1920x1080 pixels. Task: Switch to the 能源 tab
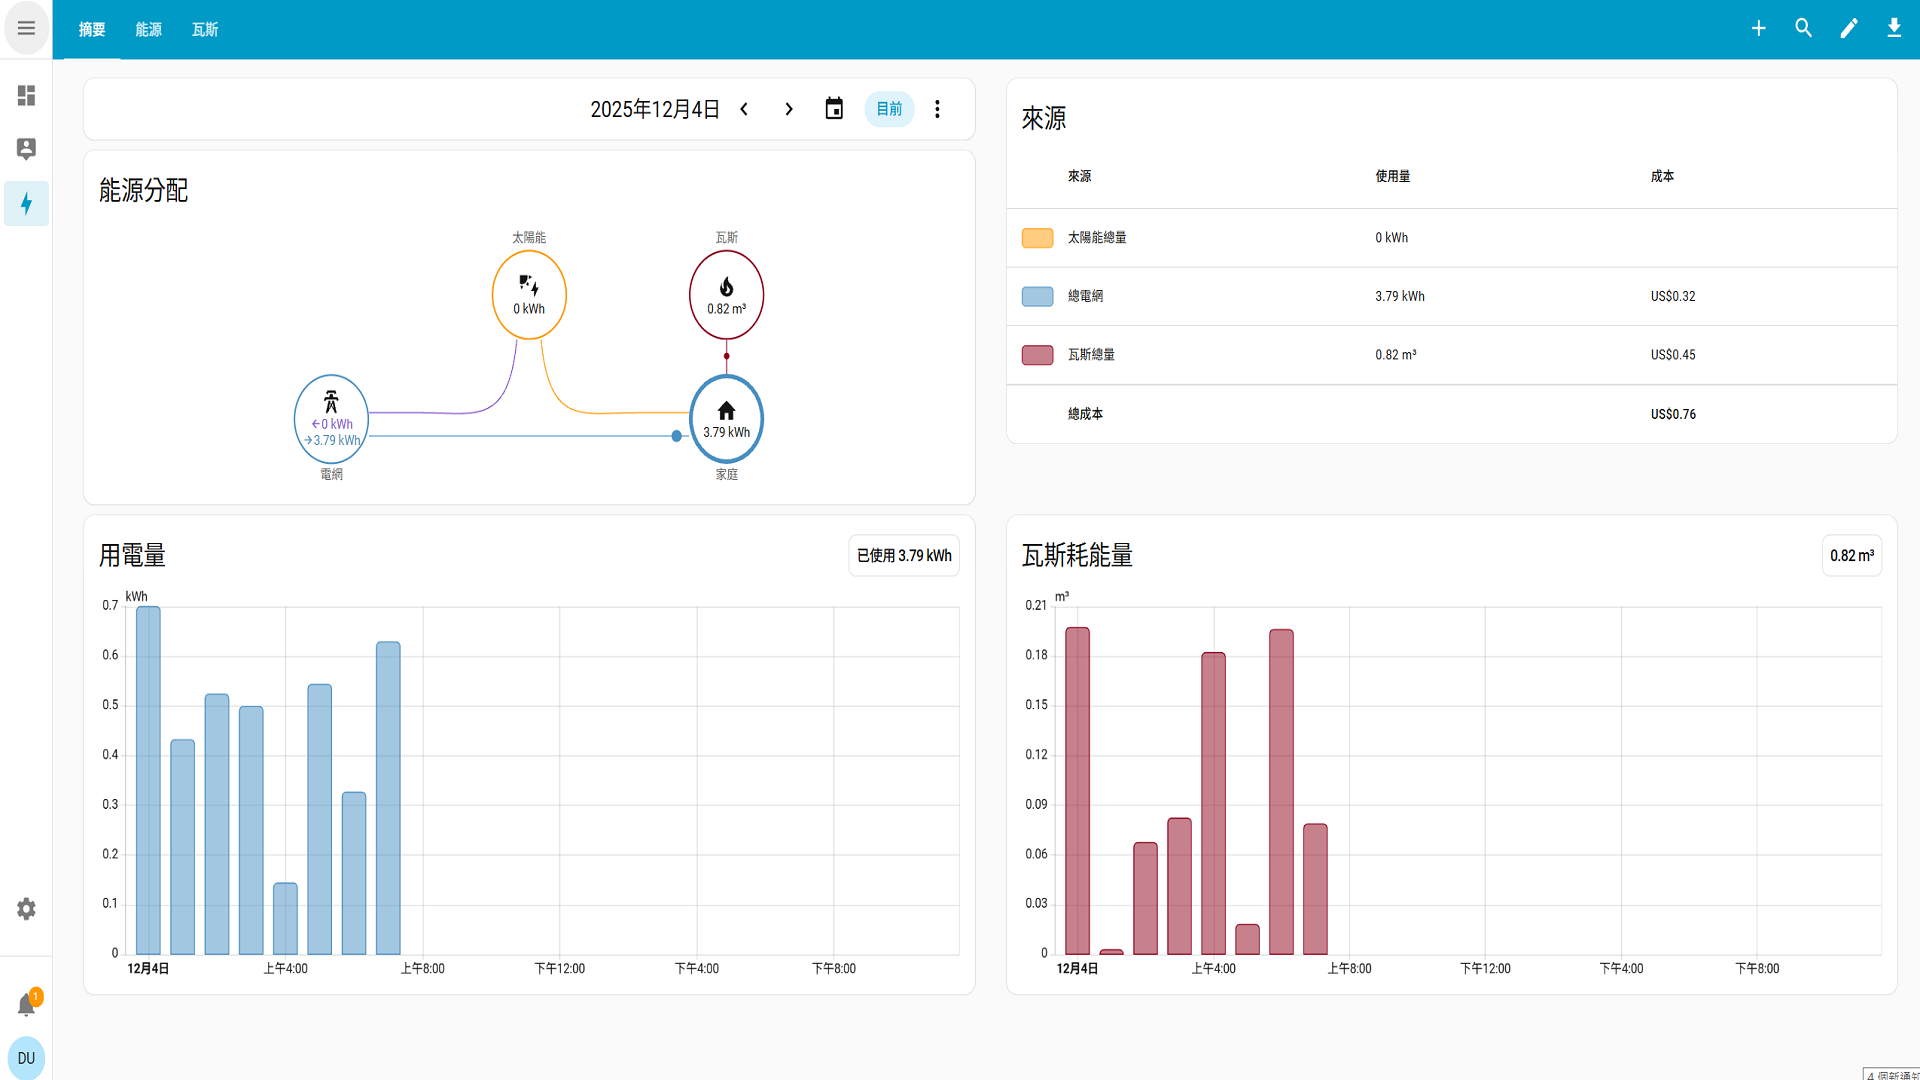click(x=148, y=30)
